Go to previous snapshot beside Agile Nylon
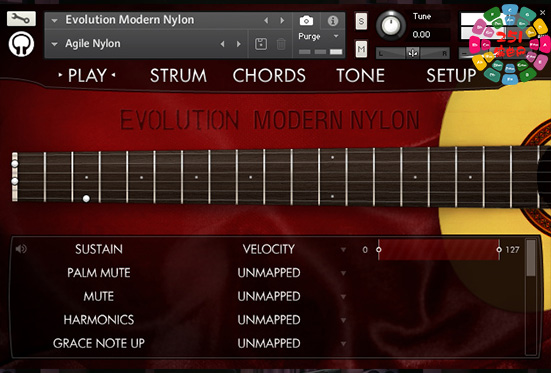The width and height of the screenshot is (551, 373). pyautogui.click(x=222, y=44)
